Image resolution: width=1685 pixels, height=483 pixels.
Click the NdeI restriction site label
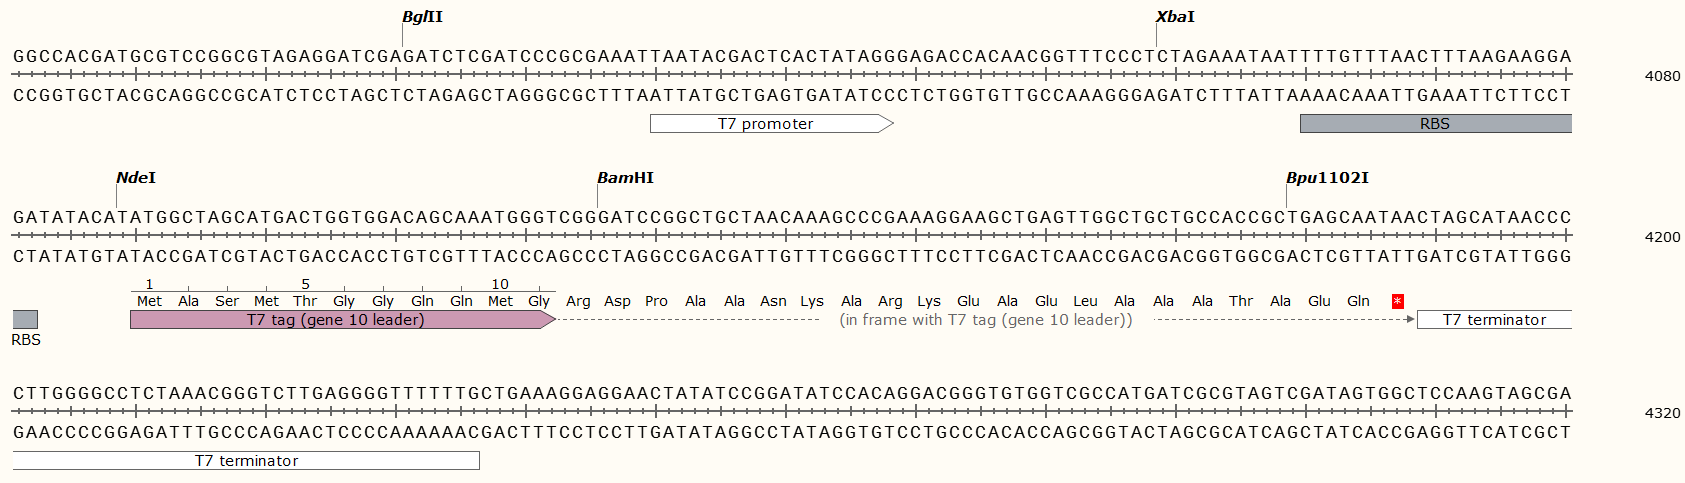click(136, 178)
